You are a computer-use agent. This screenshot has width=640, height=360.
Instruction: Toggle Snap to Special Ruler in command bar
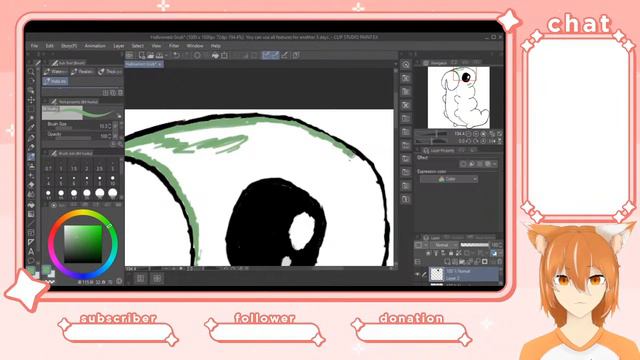pyautogui.click(x=276, y=55)
